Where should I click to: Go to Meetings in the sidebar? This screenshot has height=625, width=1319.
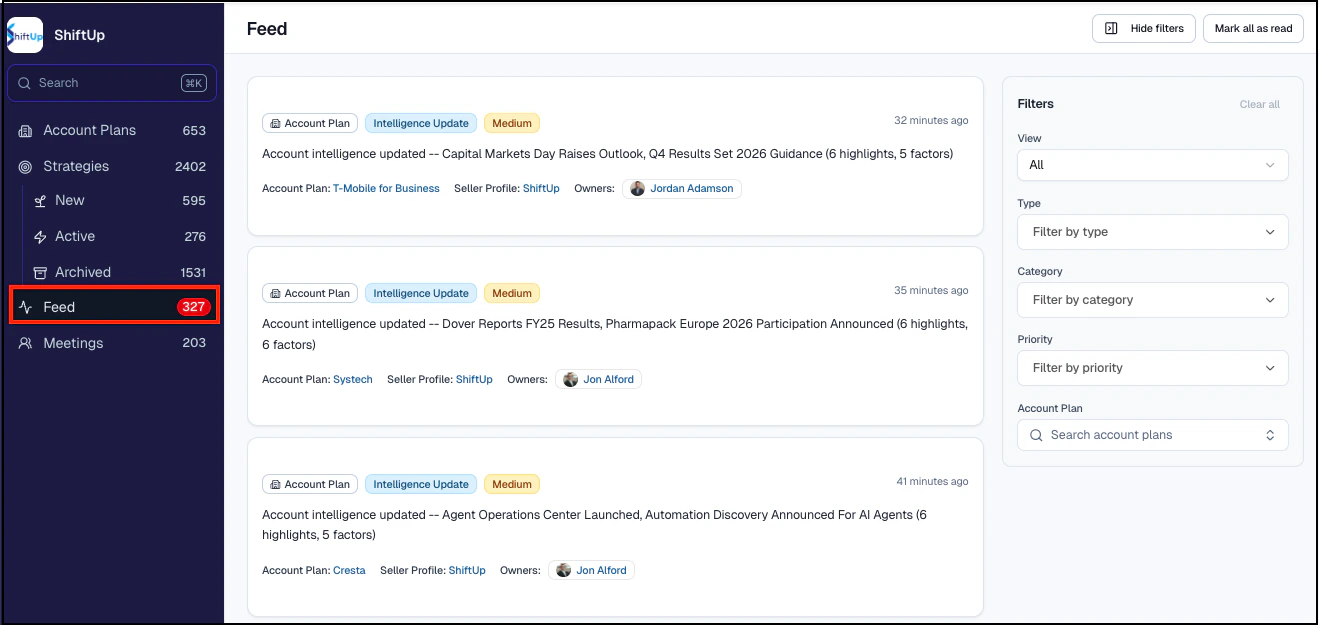point(73,343)
